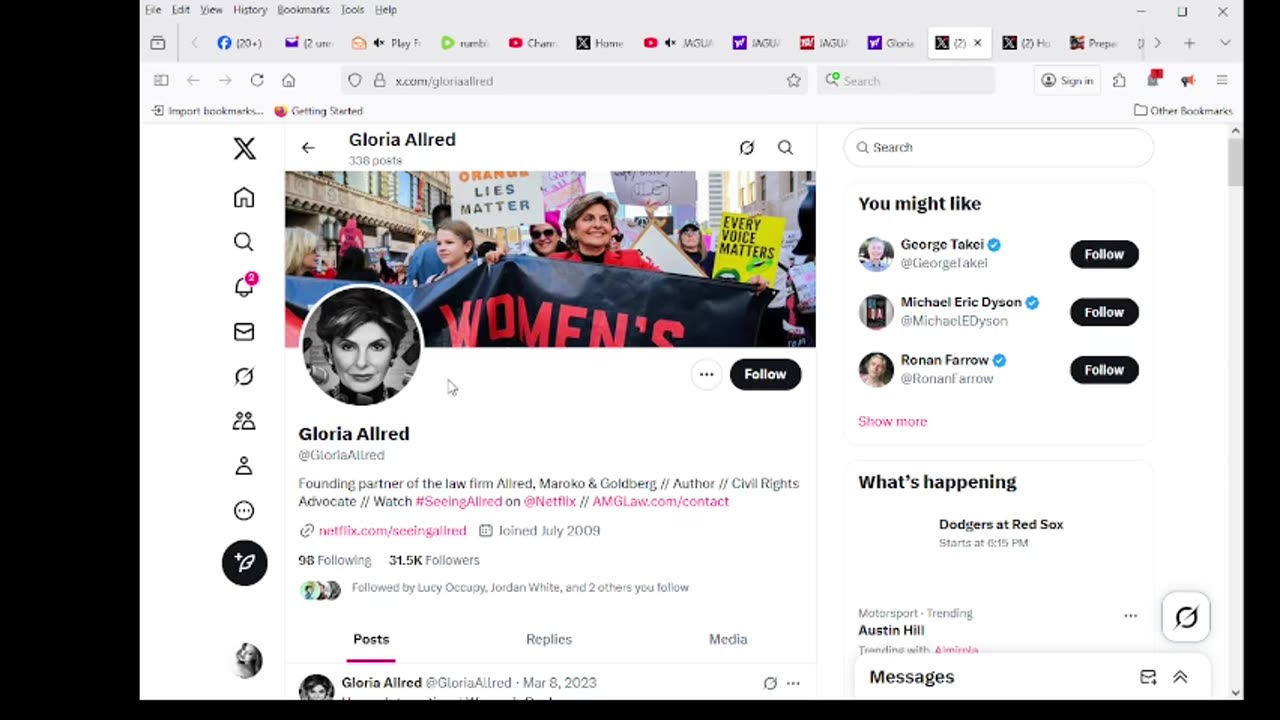
Task: Switch to the Replies tab
Action: pyautogui.click(x=549, y=639)
